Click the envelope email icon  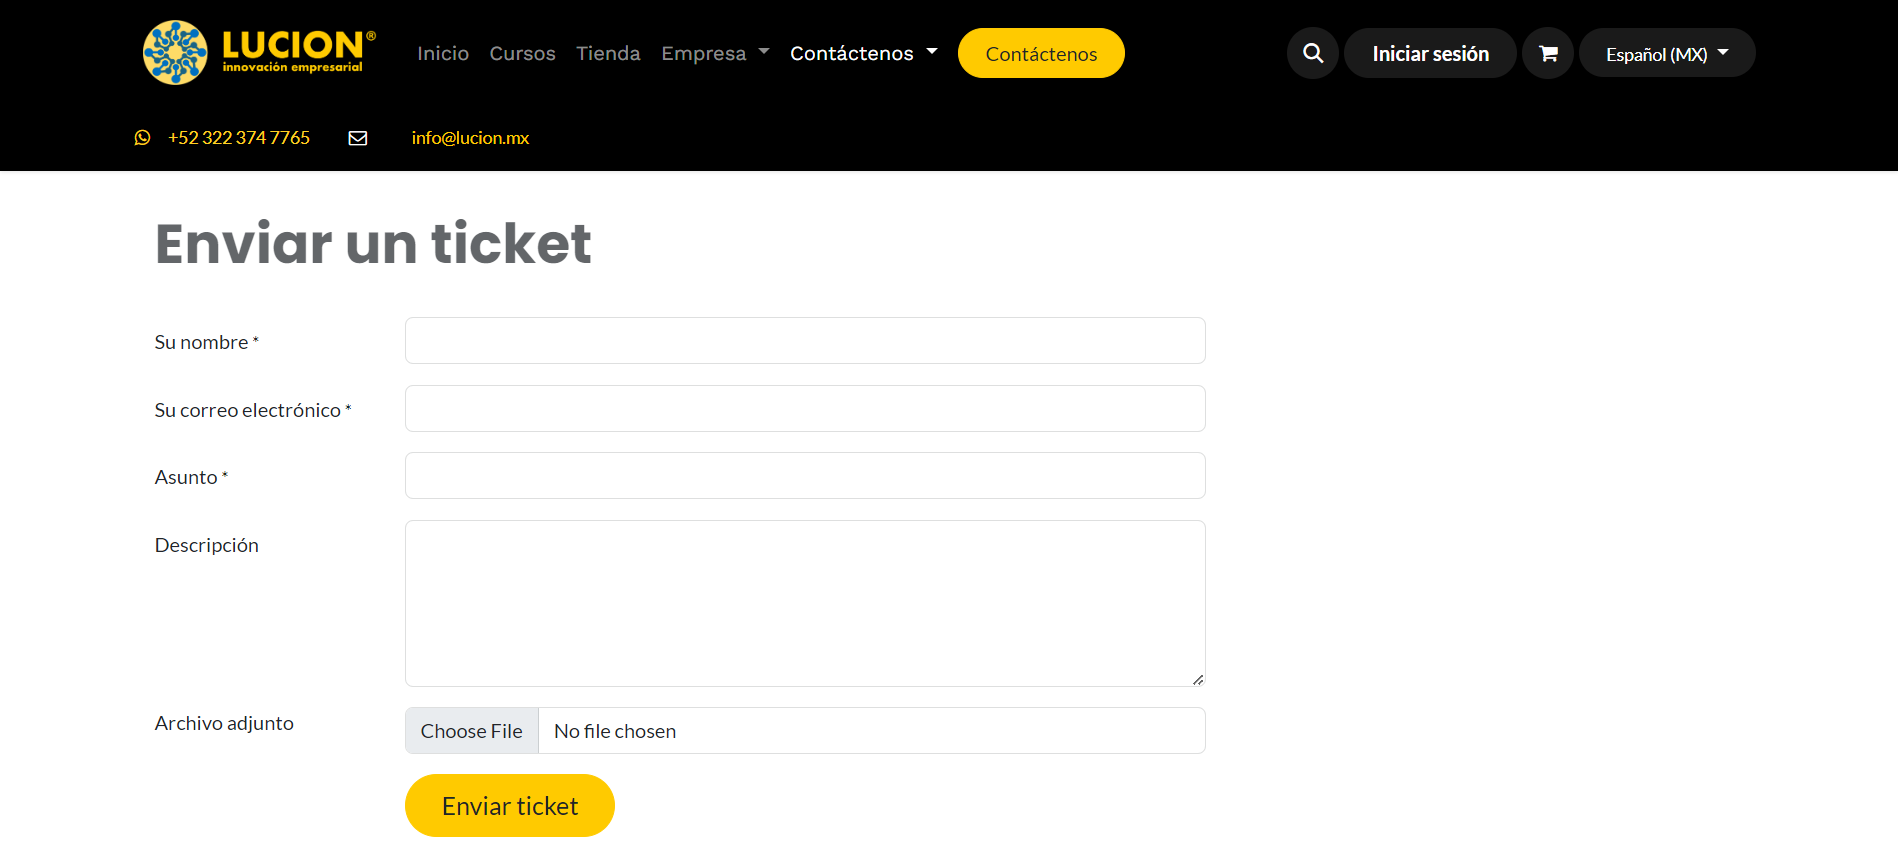(x=358, y=138)
